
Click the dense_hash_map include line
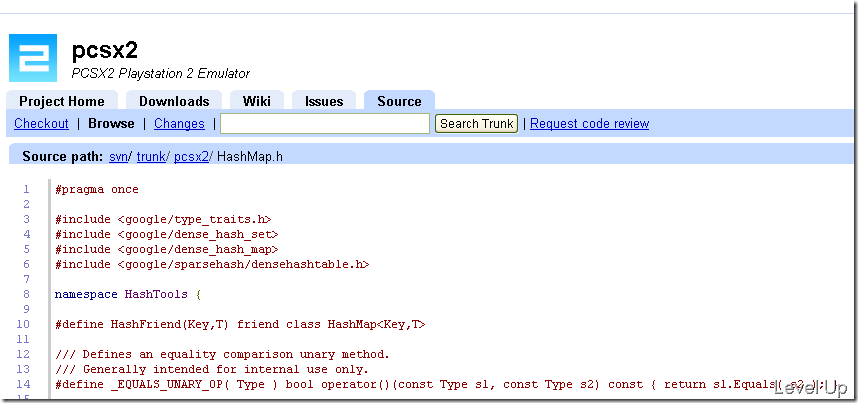(167, 249)
